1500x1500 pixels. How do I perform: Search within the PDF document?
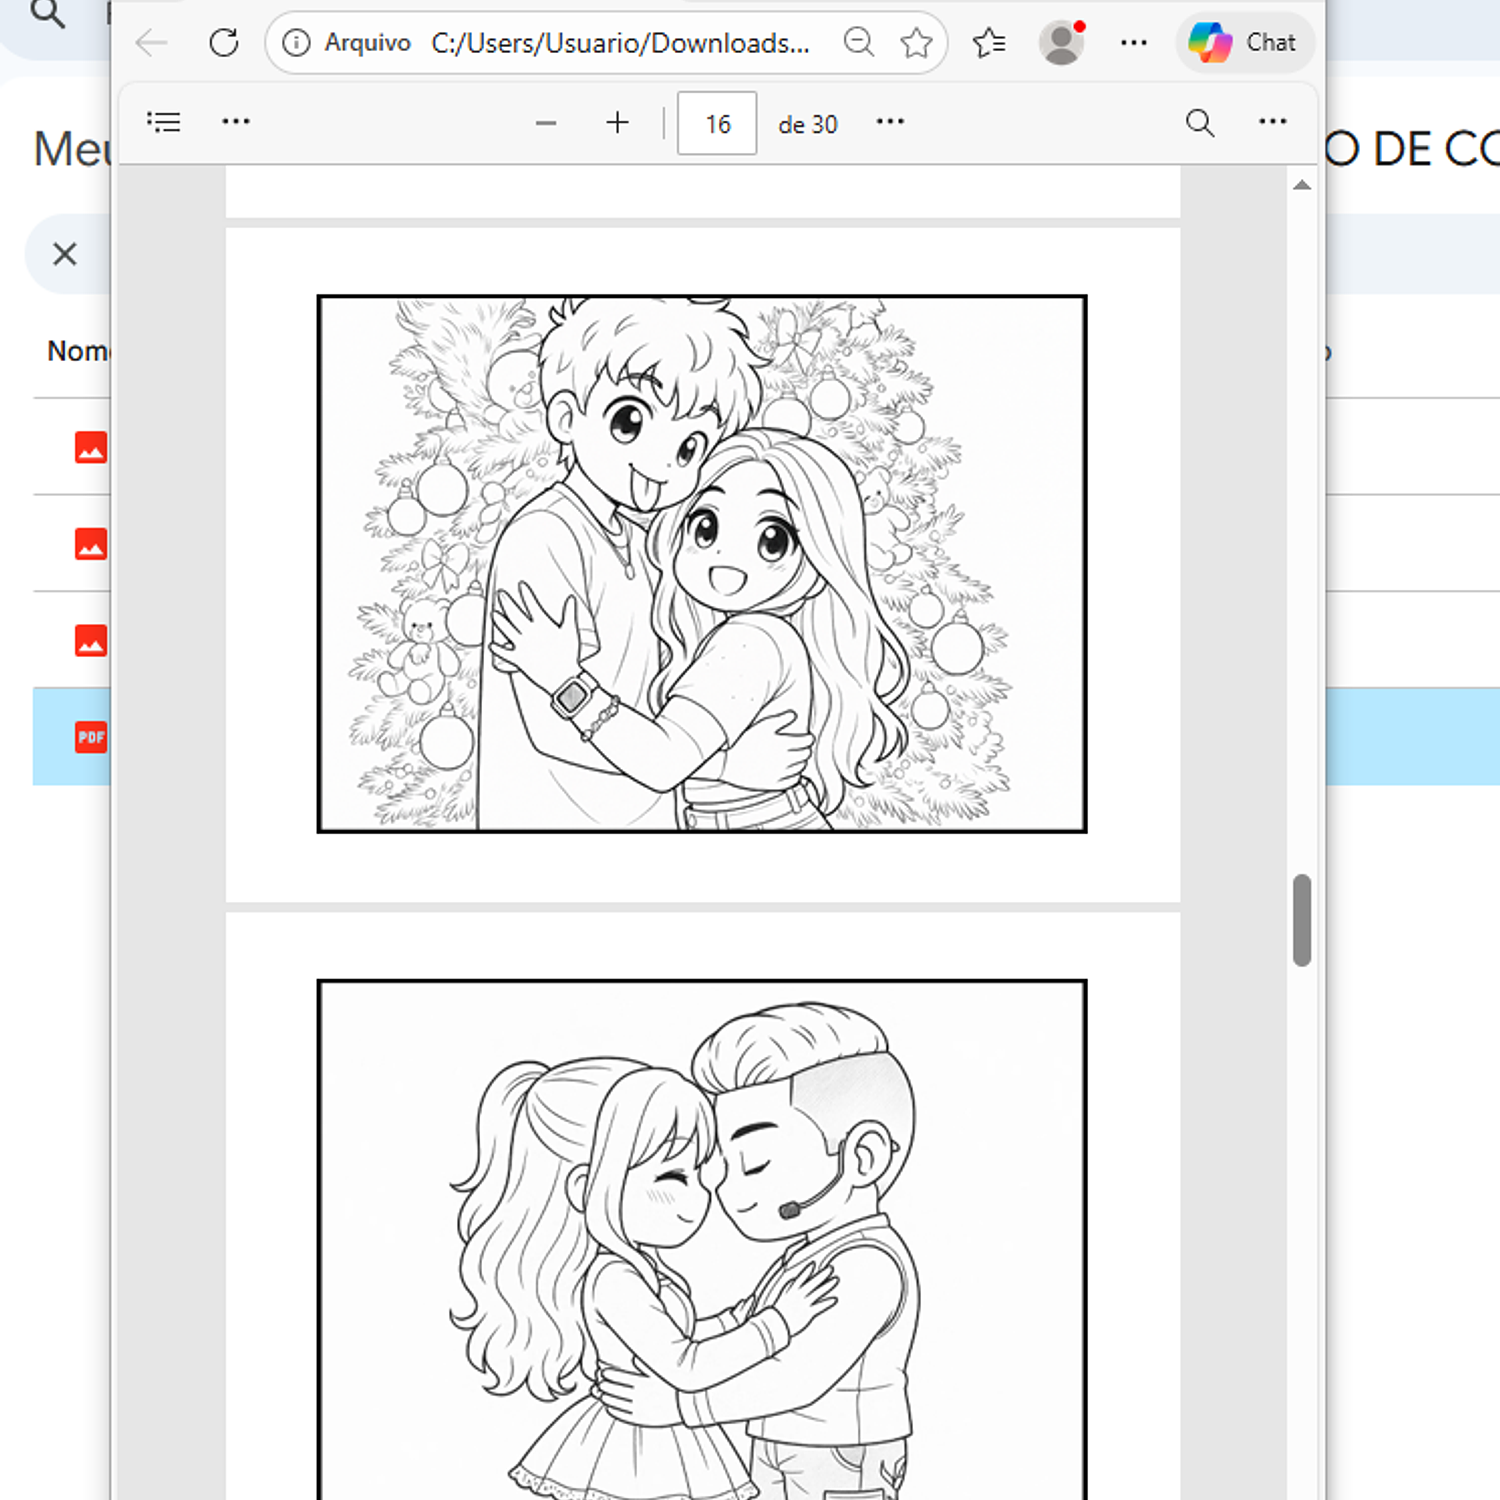point(1200,123)
